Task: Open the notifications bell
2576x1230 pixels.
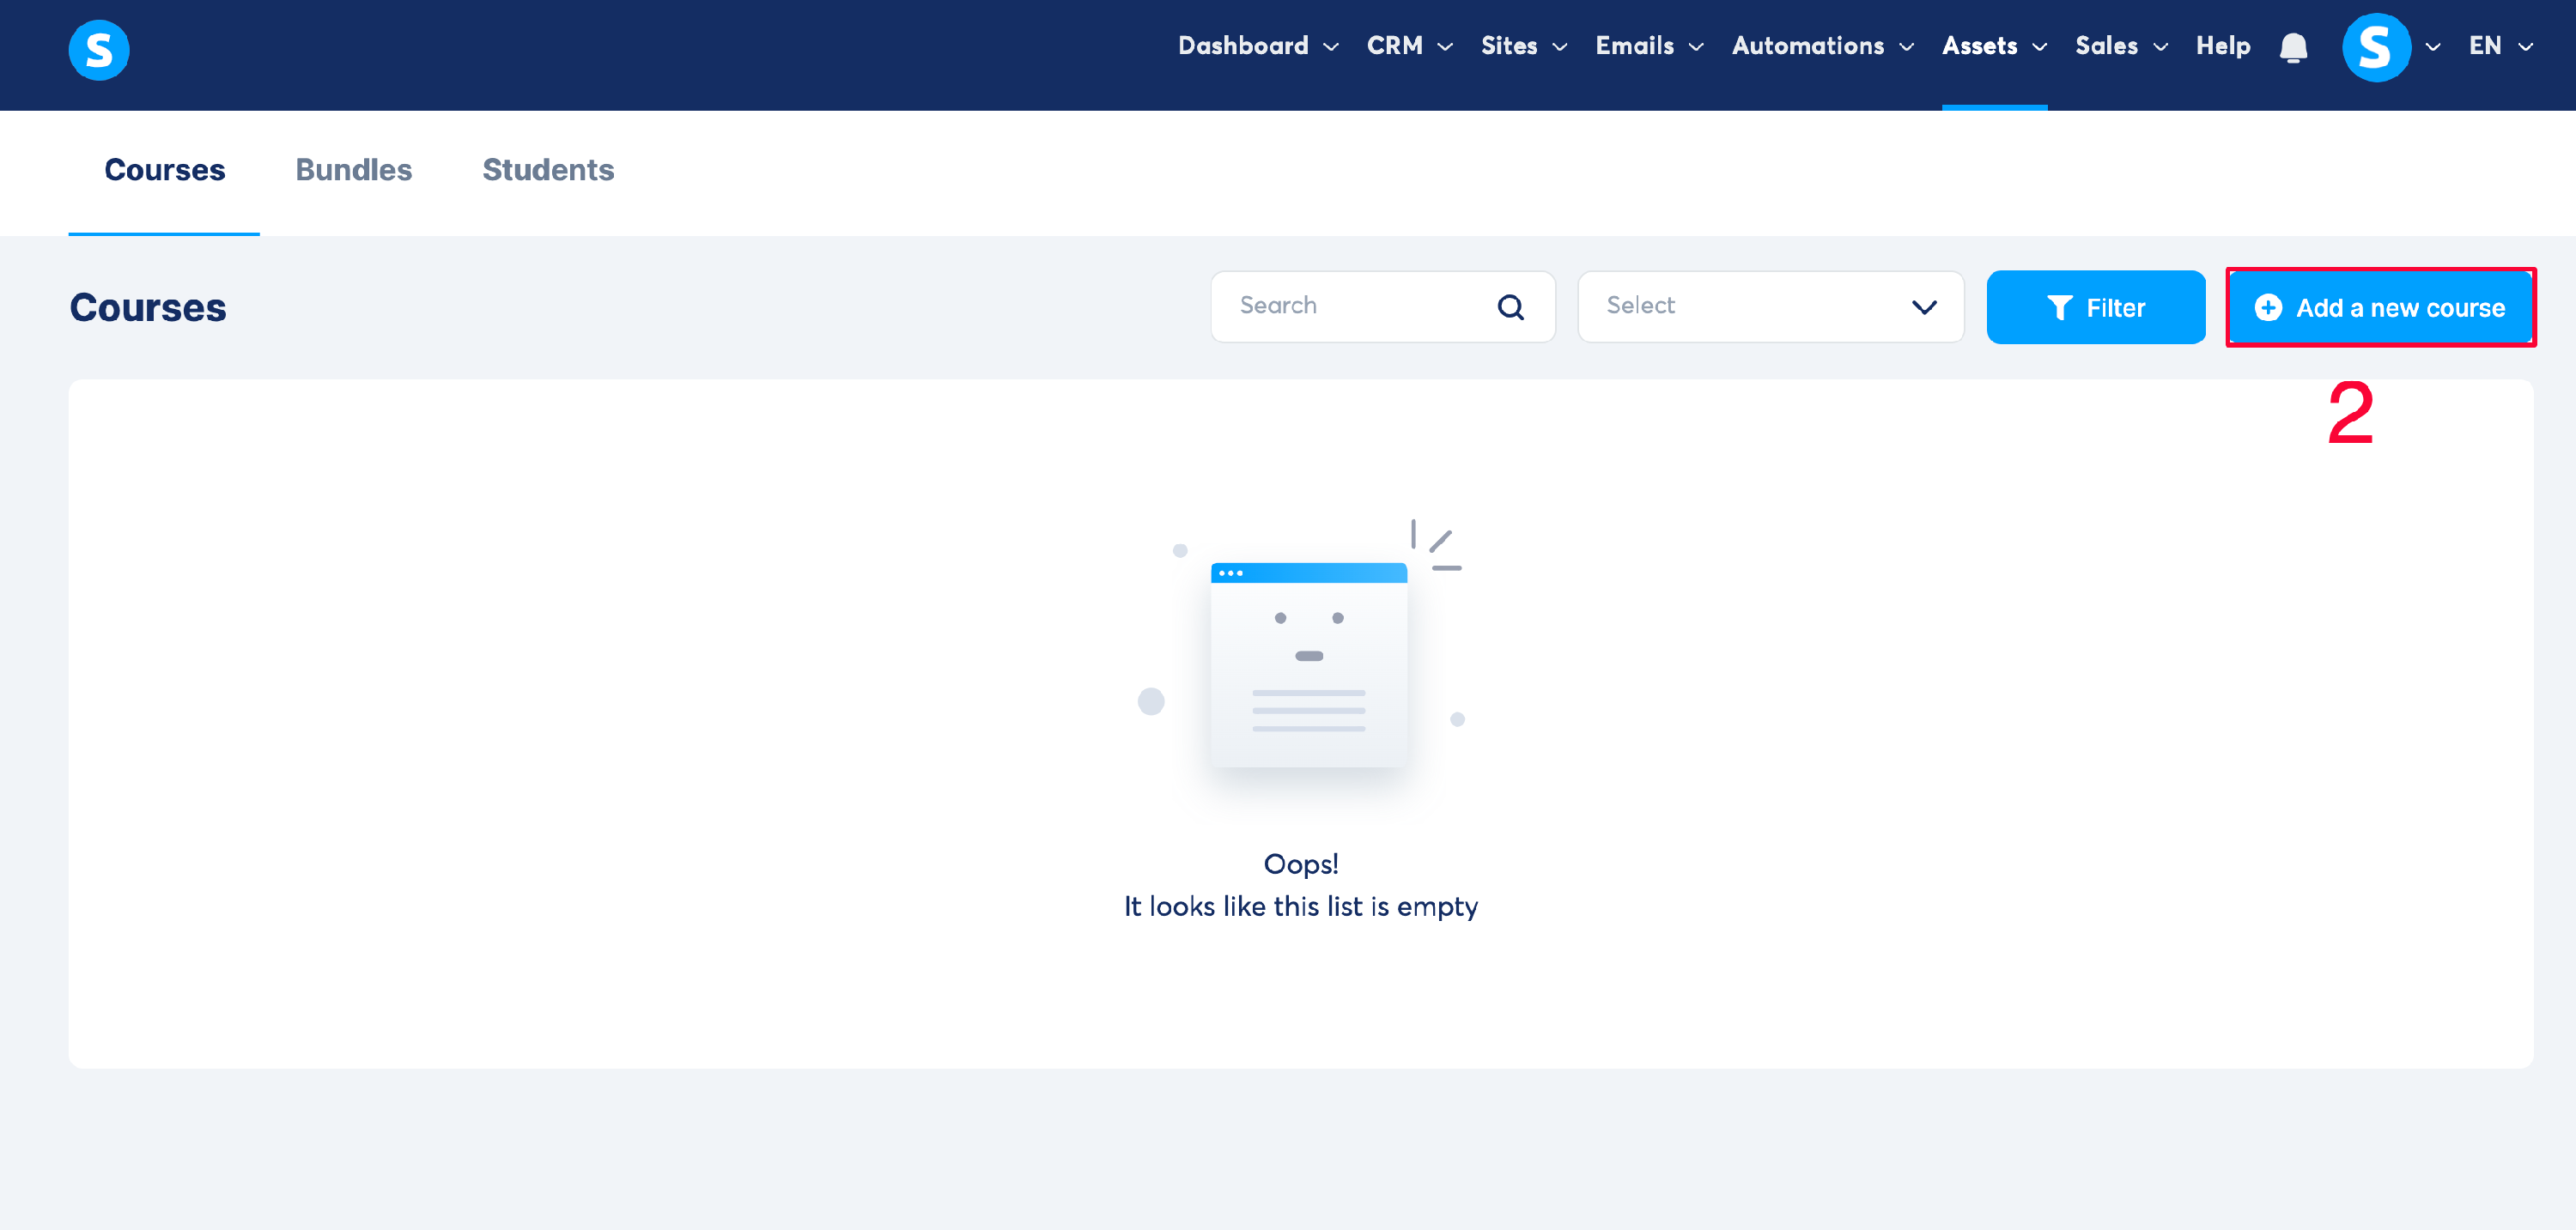Action: [x=2293, y=48]
